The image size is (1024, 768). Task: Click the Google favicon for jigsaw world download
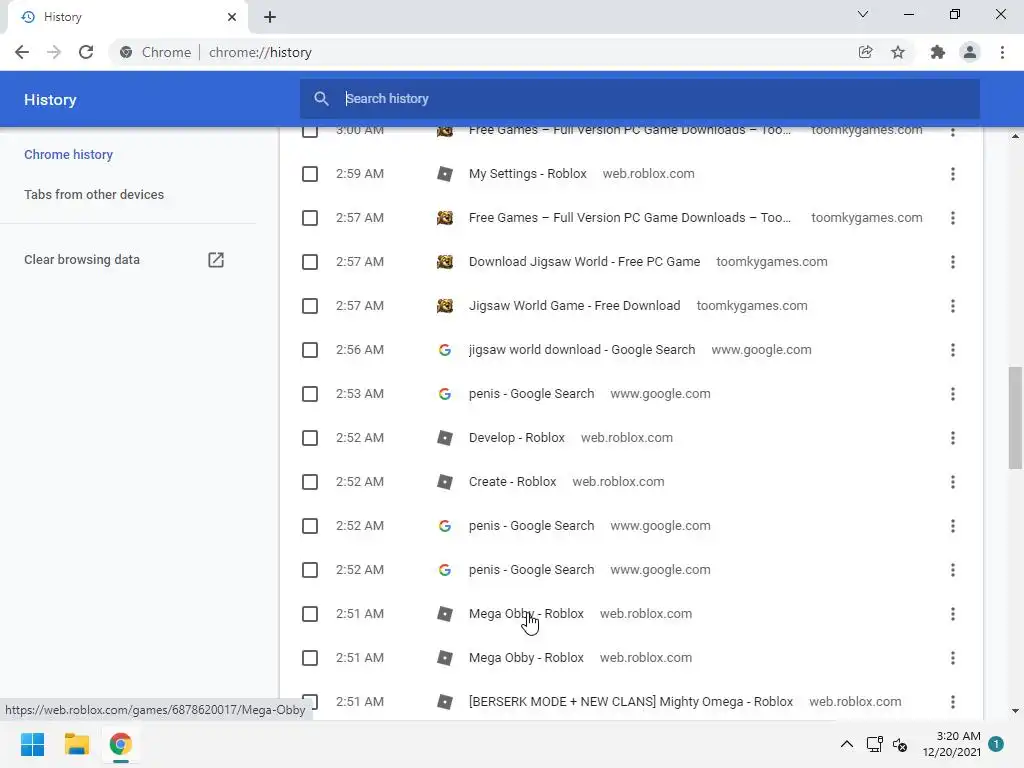445,350
